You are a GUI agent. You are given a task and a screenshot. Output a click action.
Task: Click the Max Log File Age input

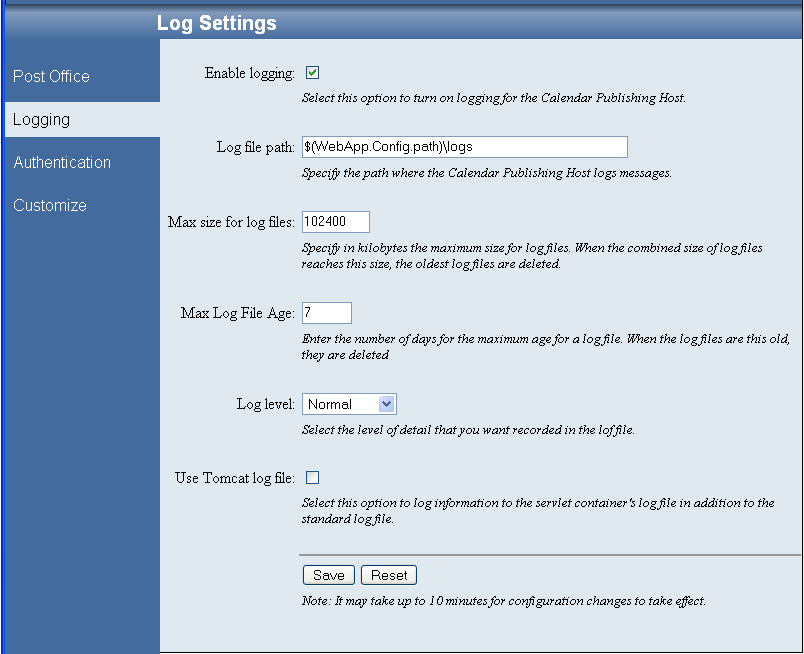(326, 313)
